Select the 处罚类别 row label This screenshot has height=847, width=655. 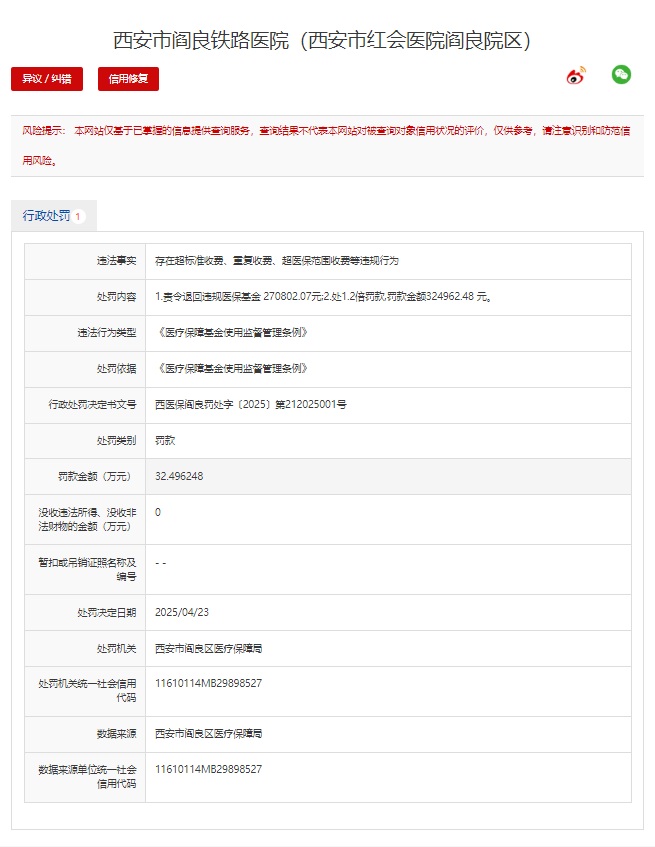coord(117,441)
